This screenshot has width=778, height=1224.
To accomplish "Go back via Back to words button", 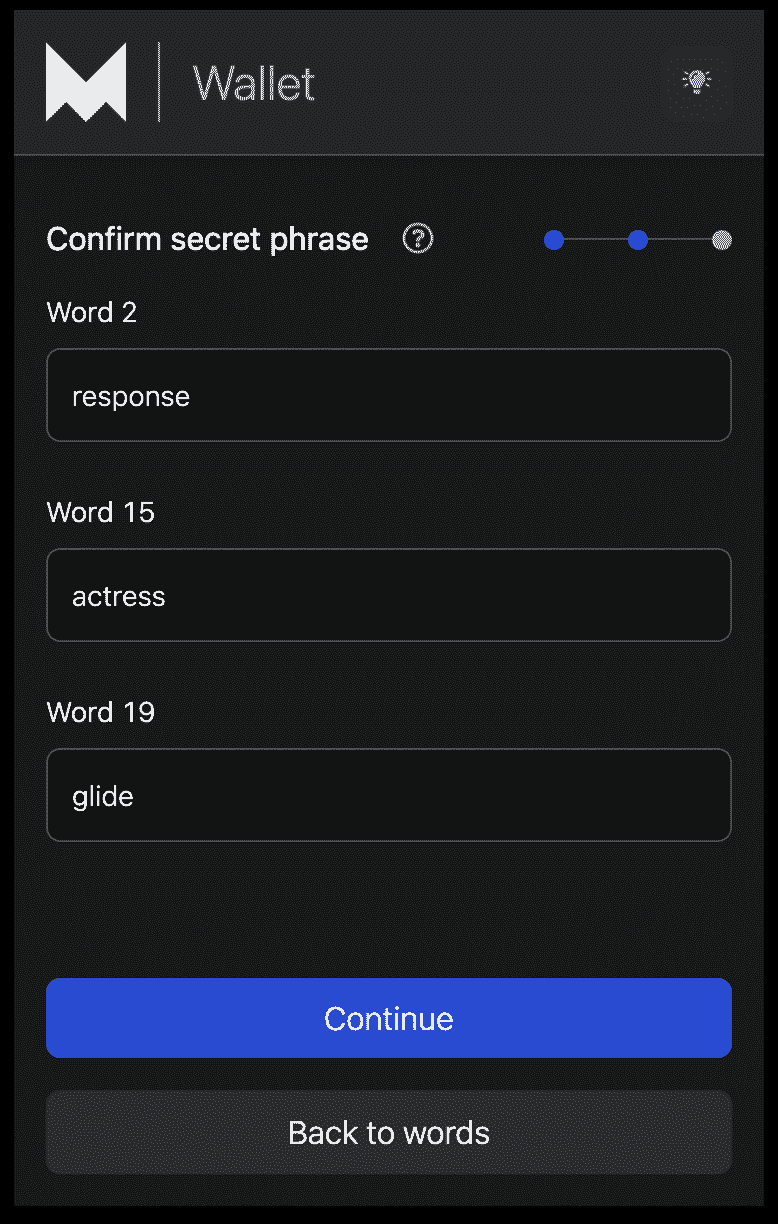I will [x=388, y=1132].
